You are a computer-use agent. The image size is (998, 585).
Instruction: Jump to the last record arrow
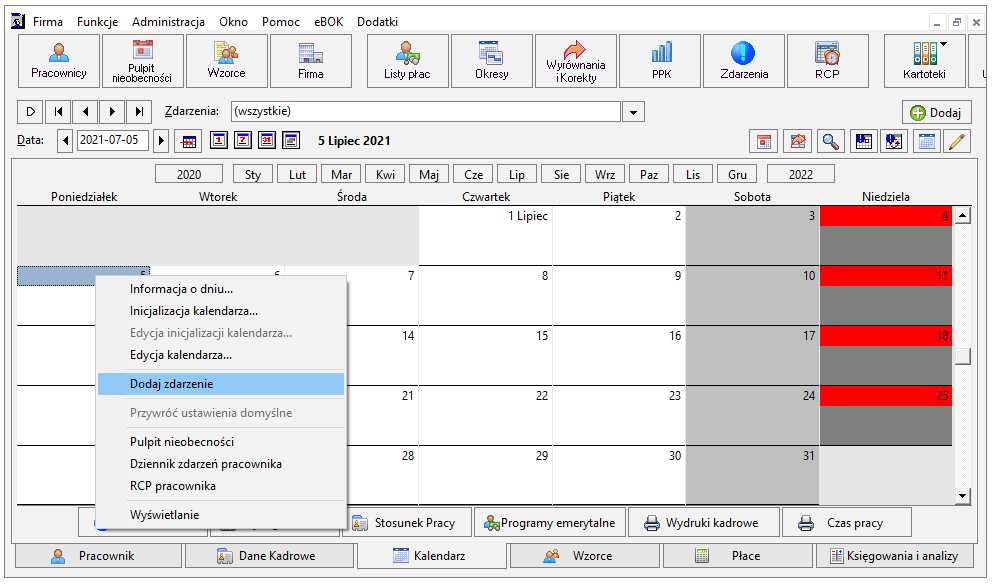coord(139,111)
